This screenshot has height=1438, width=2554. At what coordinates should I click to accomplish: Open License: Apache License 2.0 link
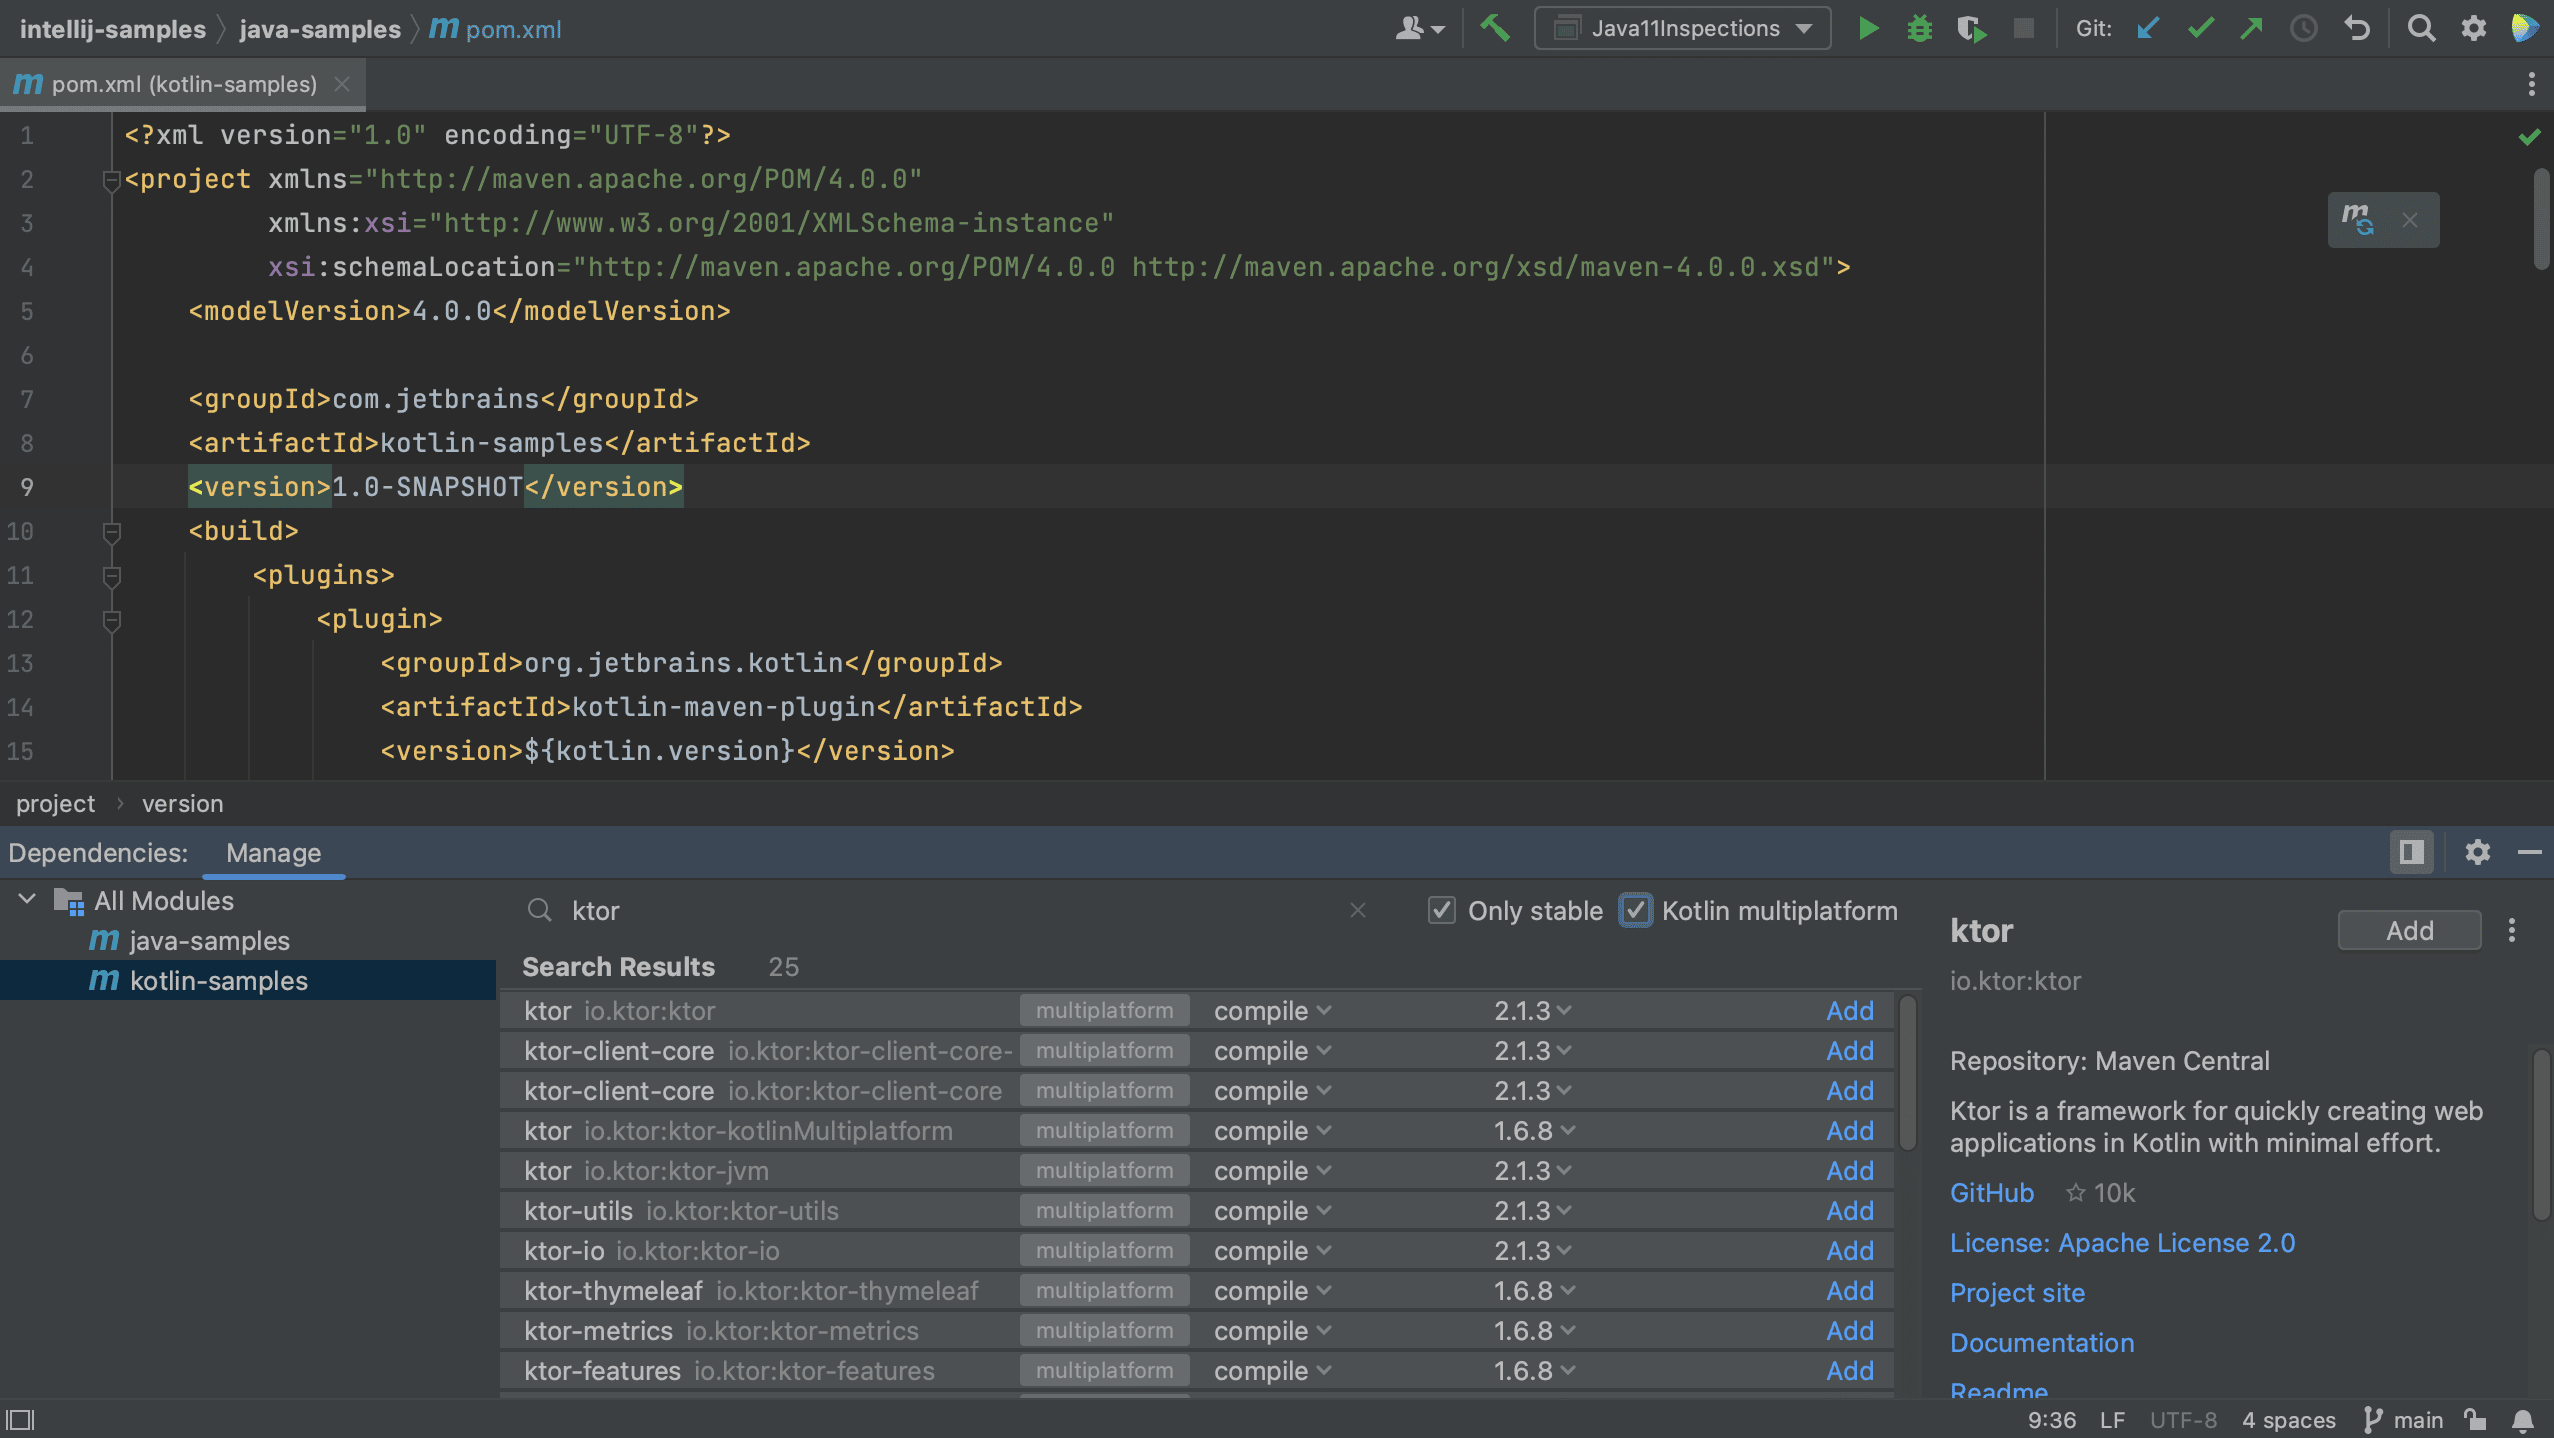coord(2122,1242)
